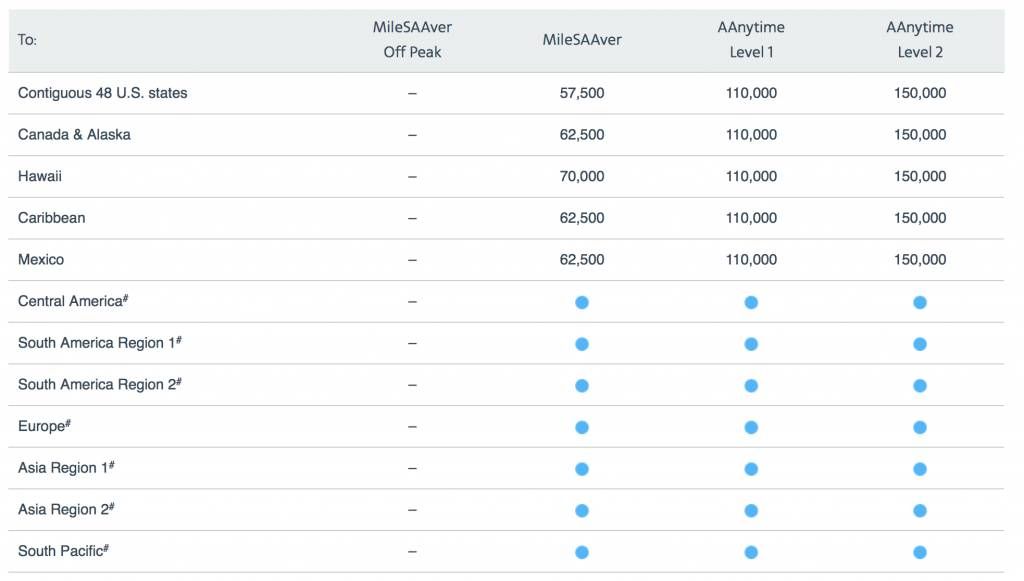Viewport: 1024px width, 581px height.
Task: Click the blue dot for Central America AAnytime Level 2
Action: click(x=920, y=302)
